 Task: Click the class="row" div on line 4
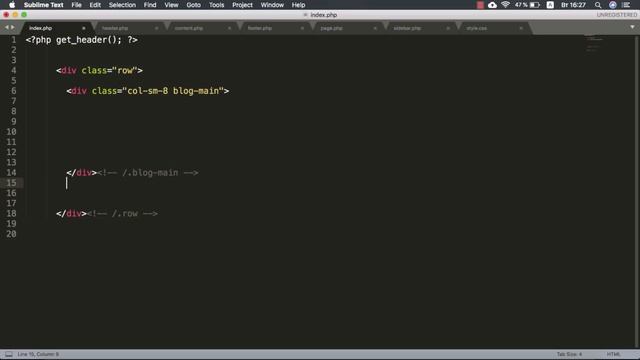click(x=100, y=71)
